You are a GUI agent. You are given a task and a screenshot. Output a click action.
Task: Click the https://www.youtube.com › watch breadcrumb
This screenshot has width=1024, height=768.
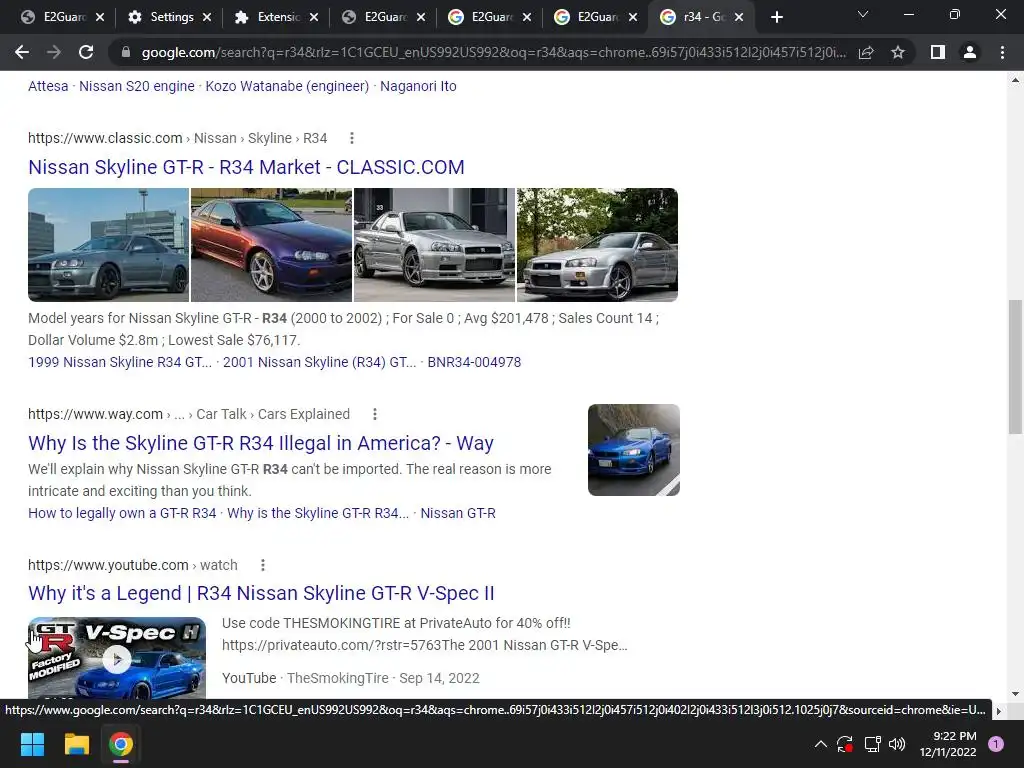133,565
